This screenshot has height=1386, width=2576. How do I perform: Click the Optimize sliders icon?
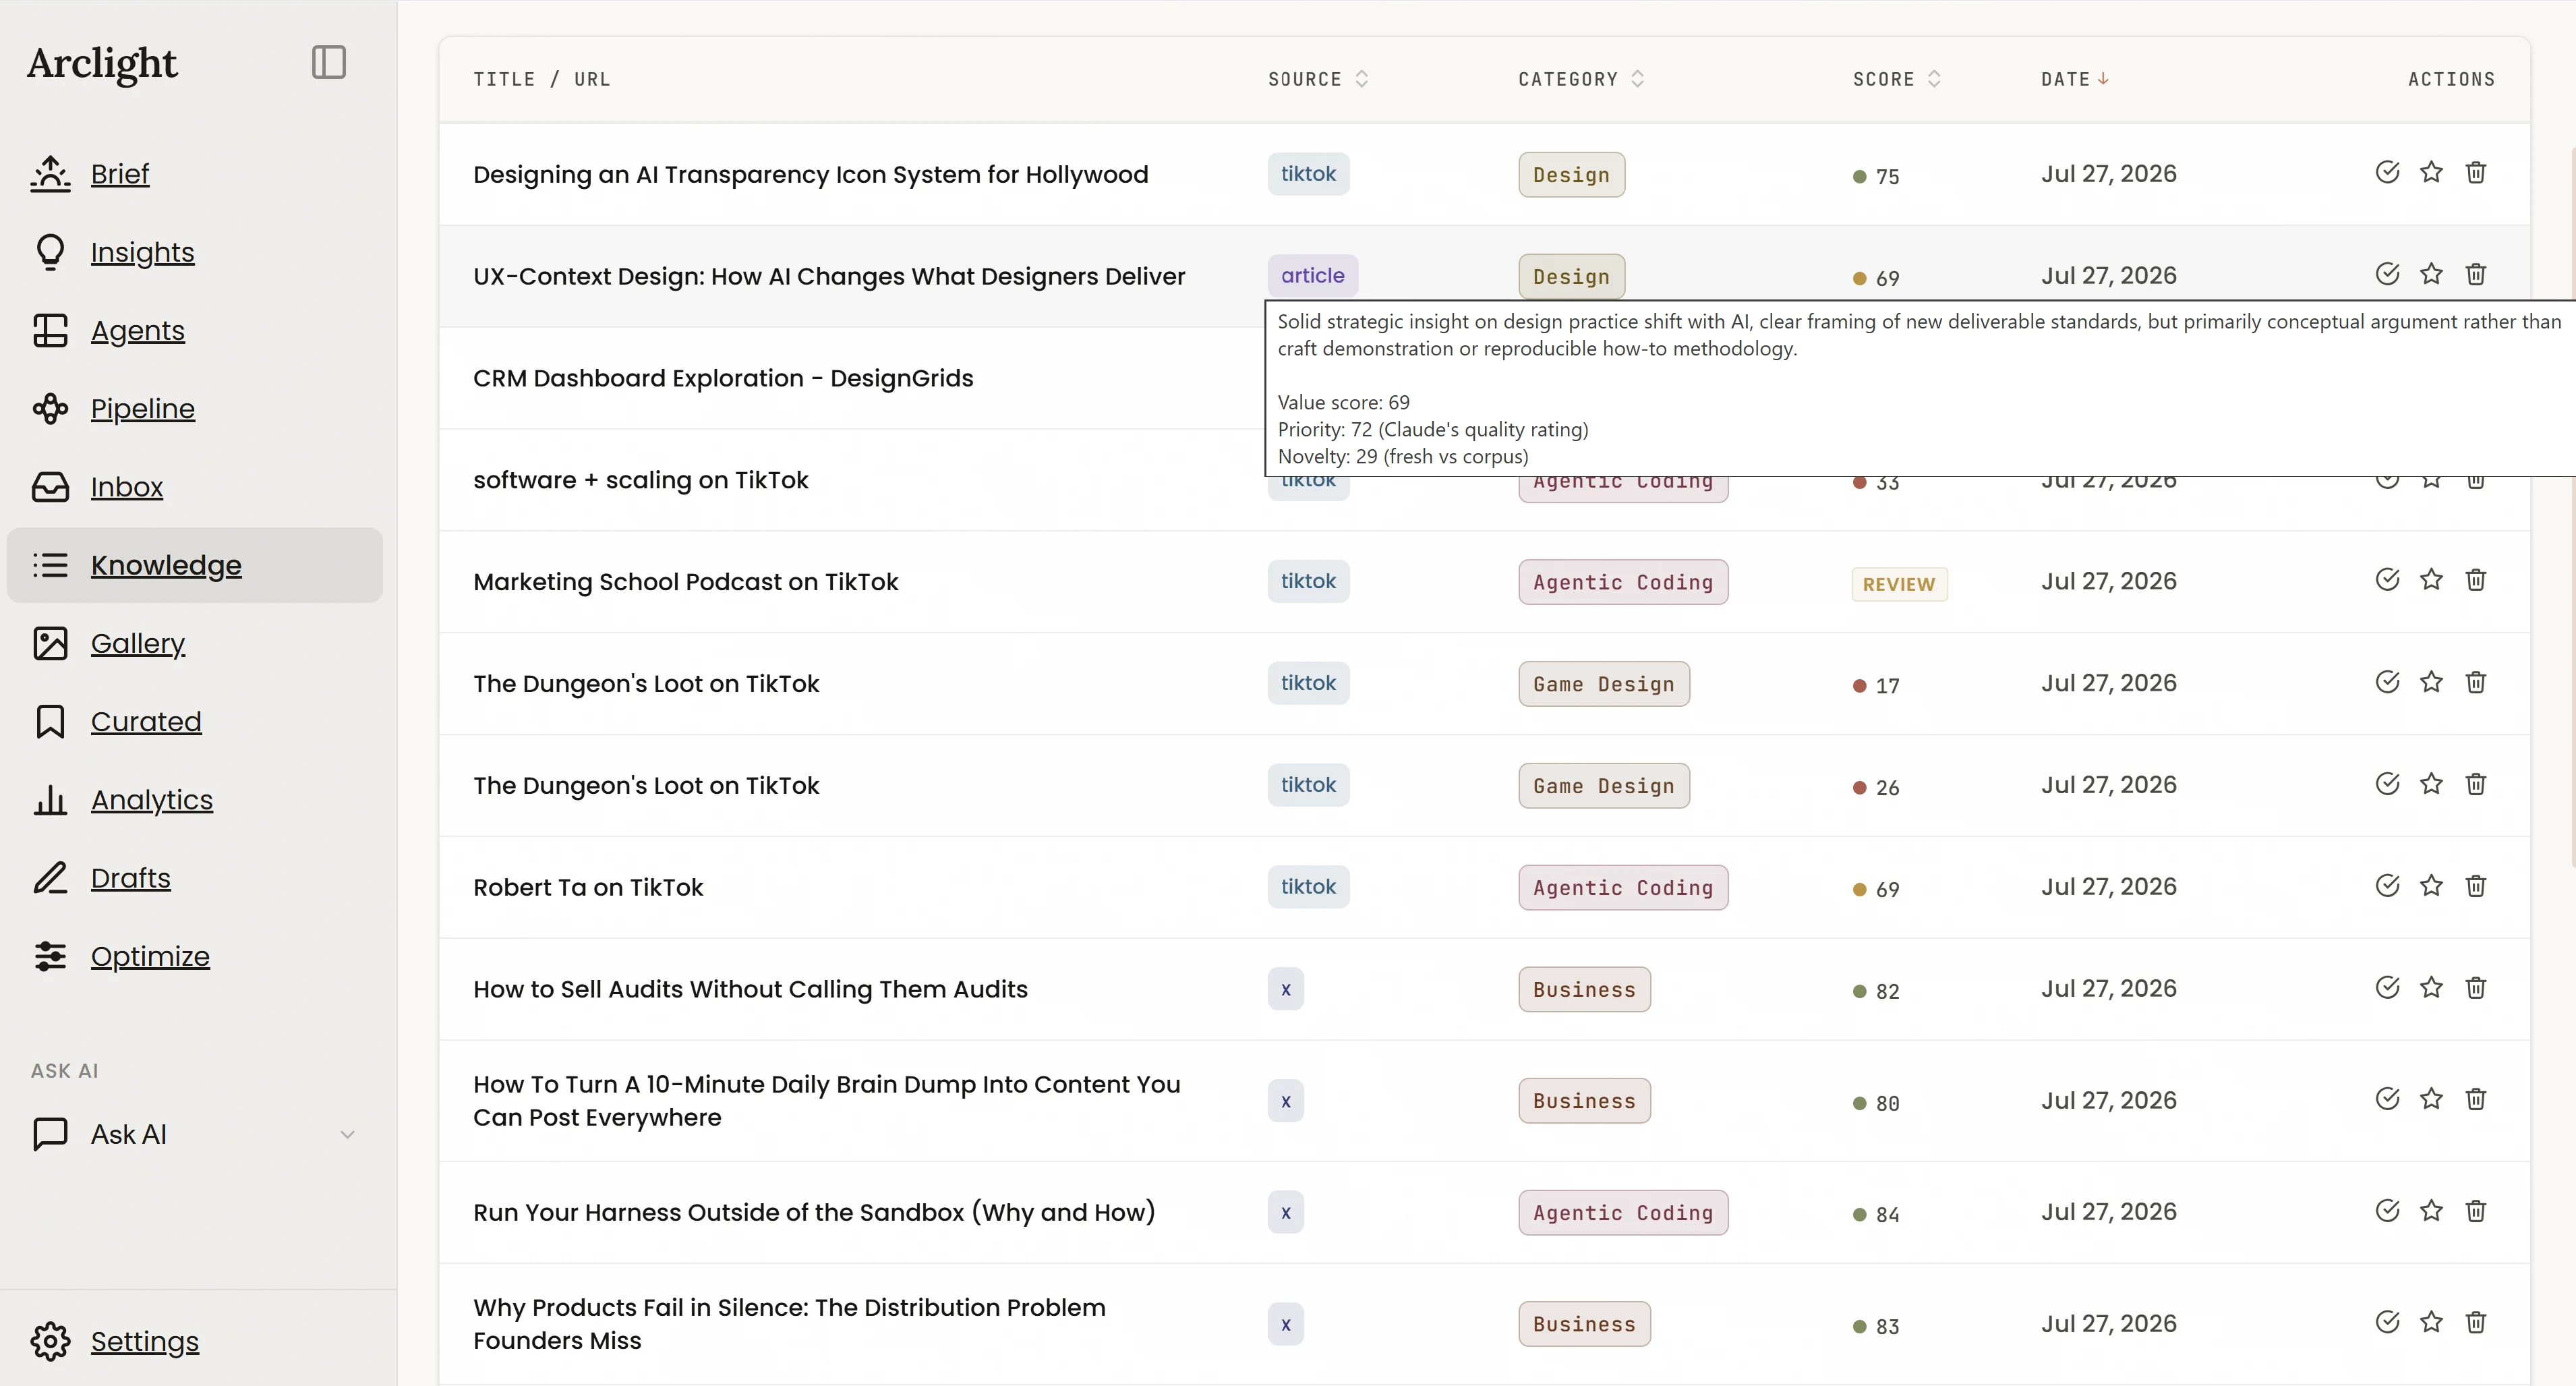tap(50, 956)
